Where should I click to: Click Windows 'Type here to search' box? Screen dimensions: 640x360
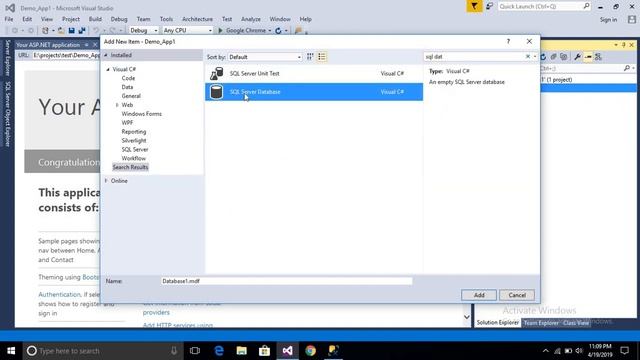click(x=103, y=351)
